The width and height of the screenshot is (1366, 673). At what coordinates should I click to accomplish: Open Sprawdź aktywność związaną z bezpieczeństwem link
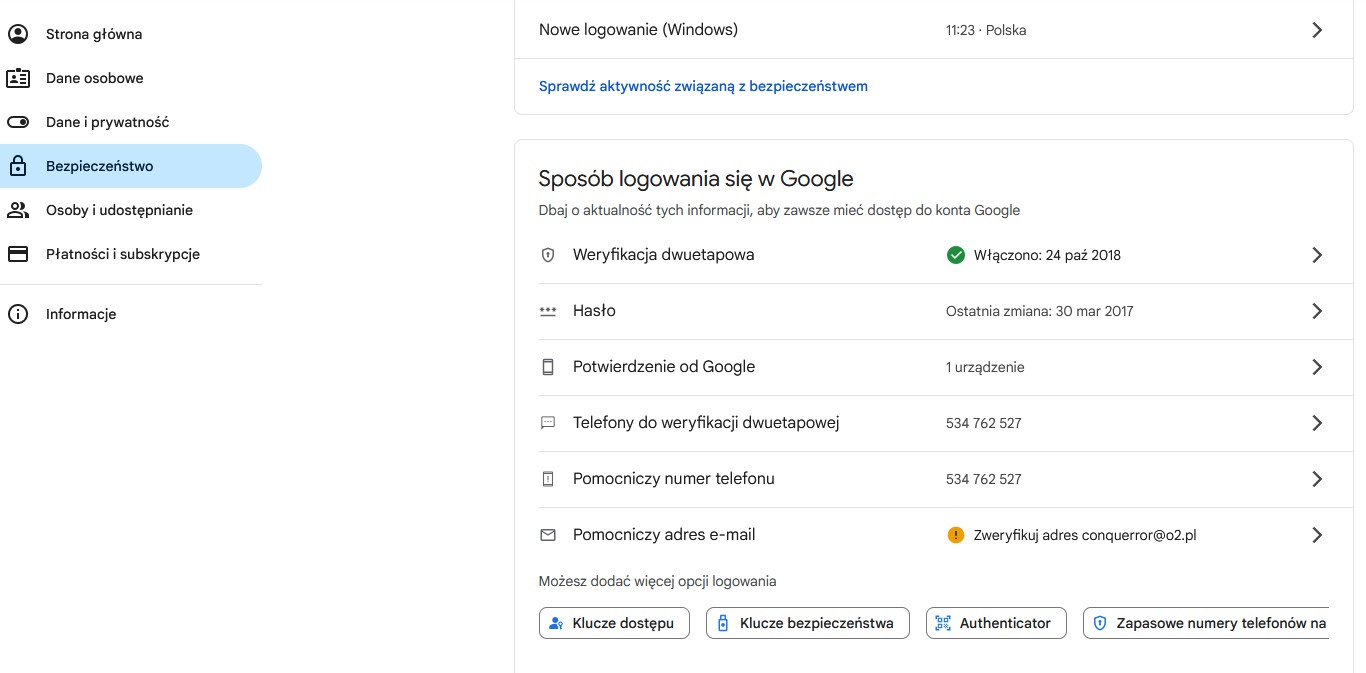703,86
